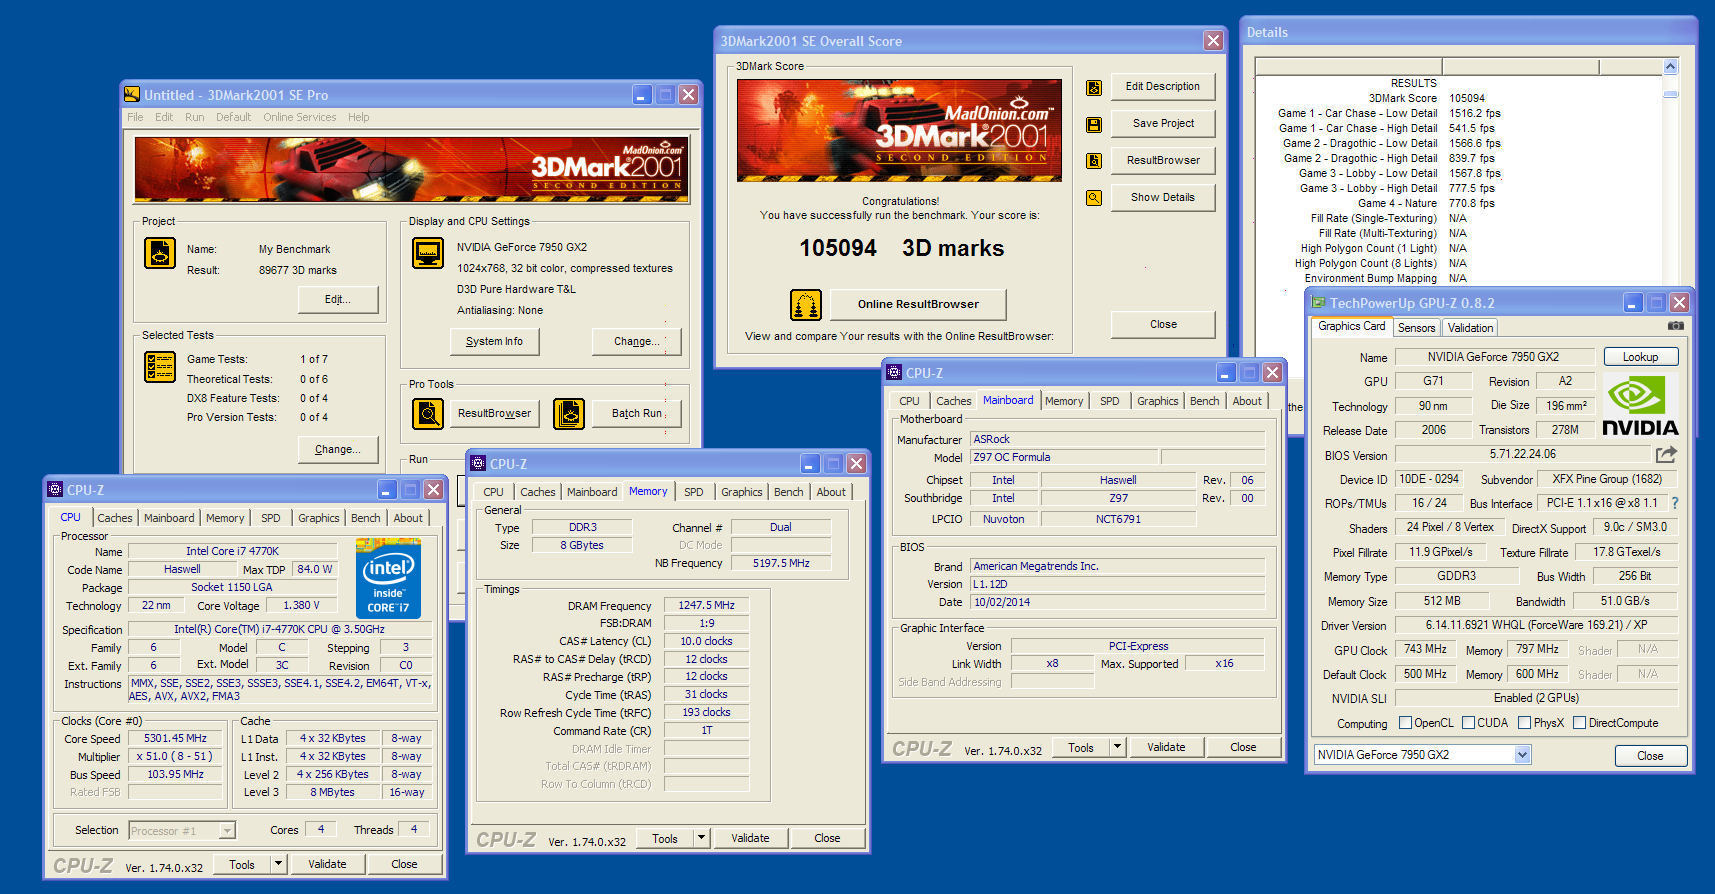Switch to the Validation tab in GPU-Z

click(1470, 328)
